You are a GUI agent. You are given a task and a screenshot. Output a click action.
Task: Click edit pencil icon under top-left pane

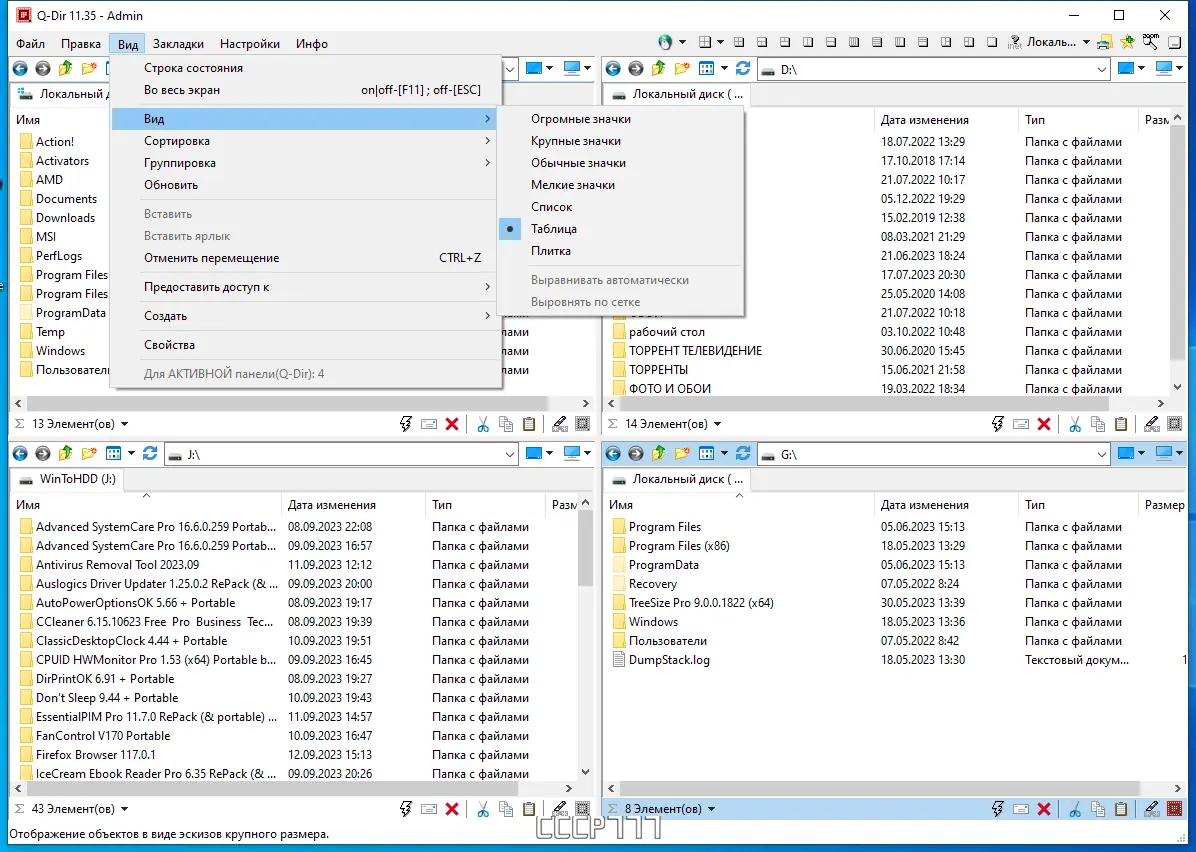pyautogui.click(x=560, y=424)
